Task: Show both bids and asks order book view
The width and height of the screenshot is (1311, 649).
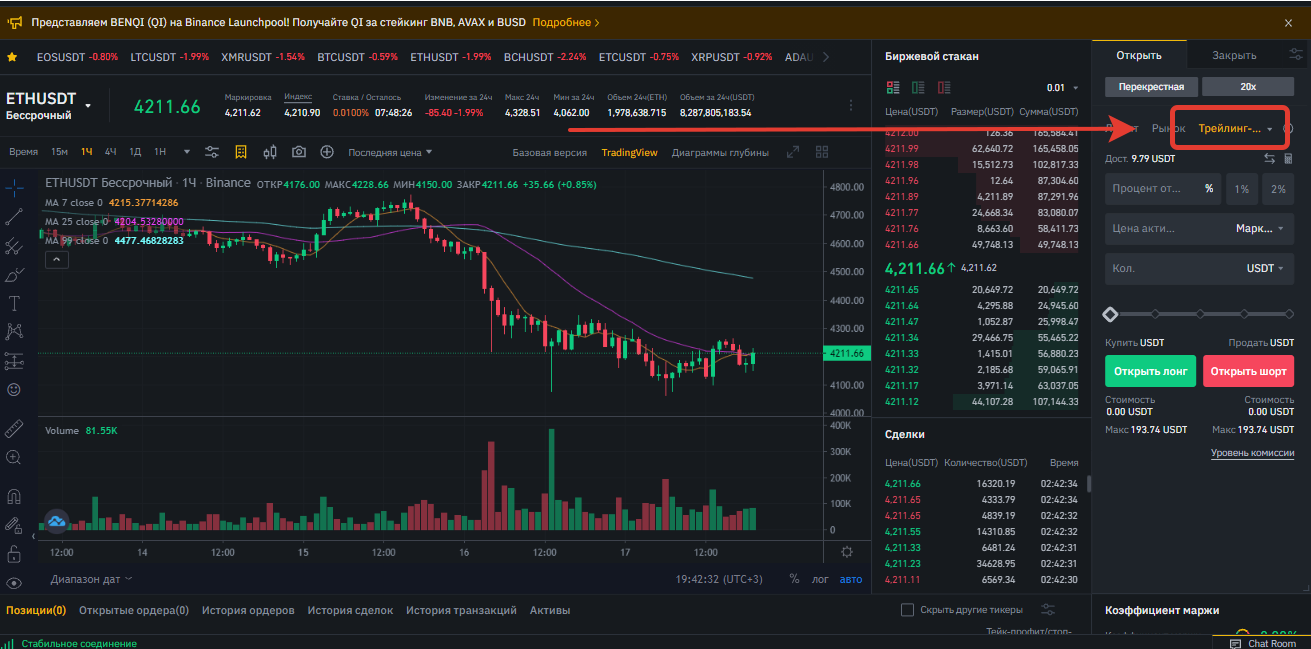Action: tap(892, 87)
